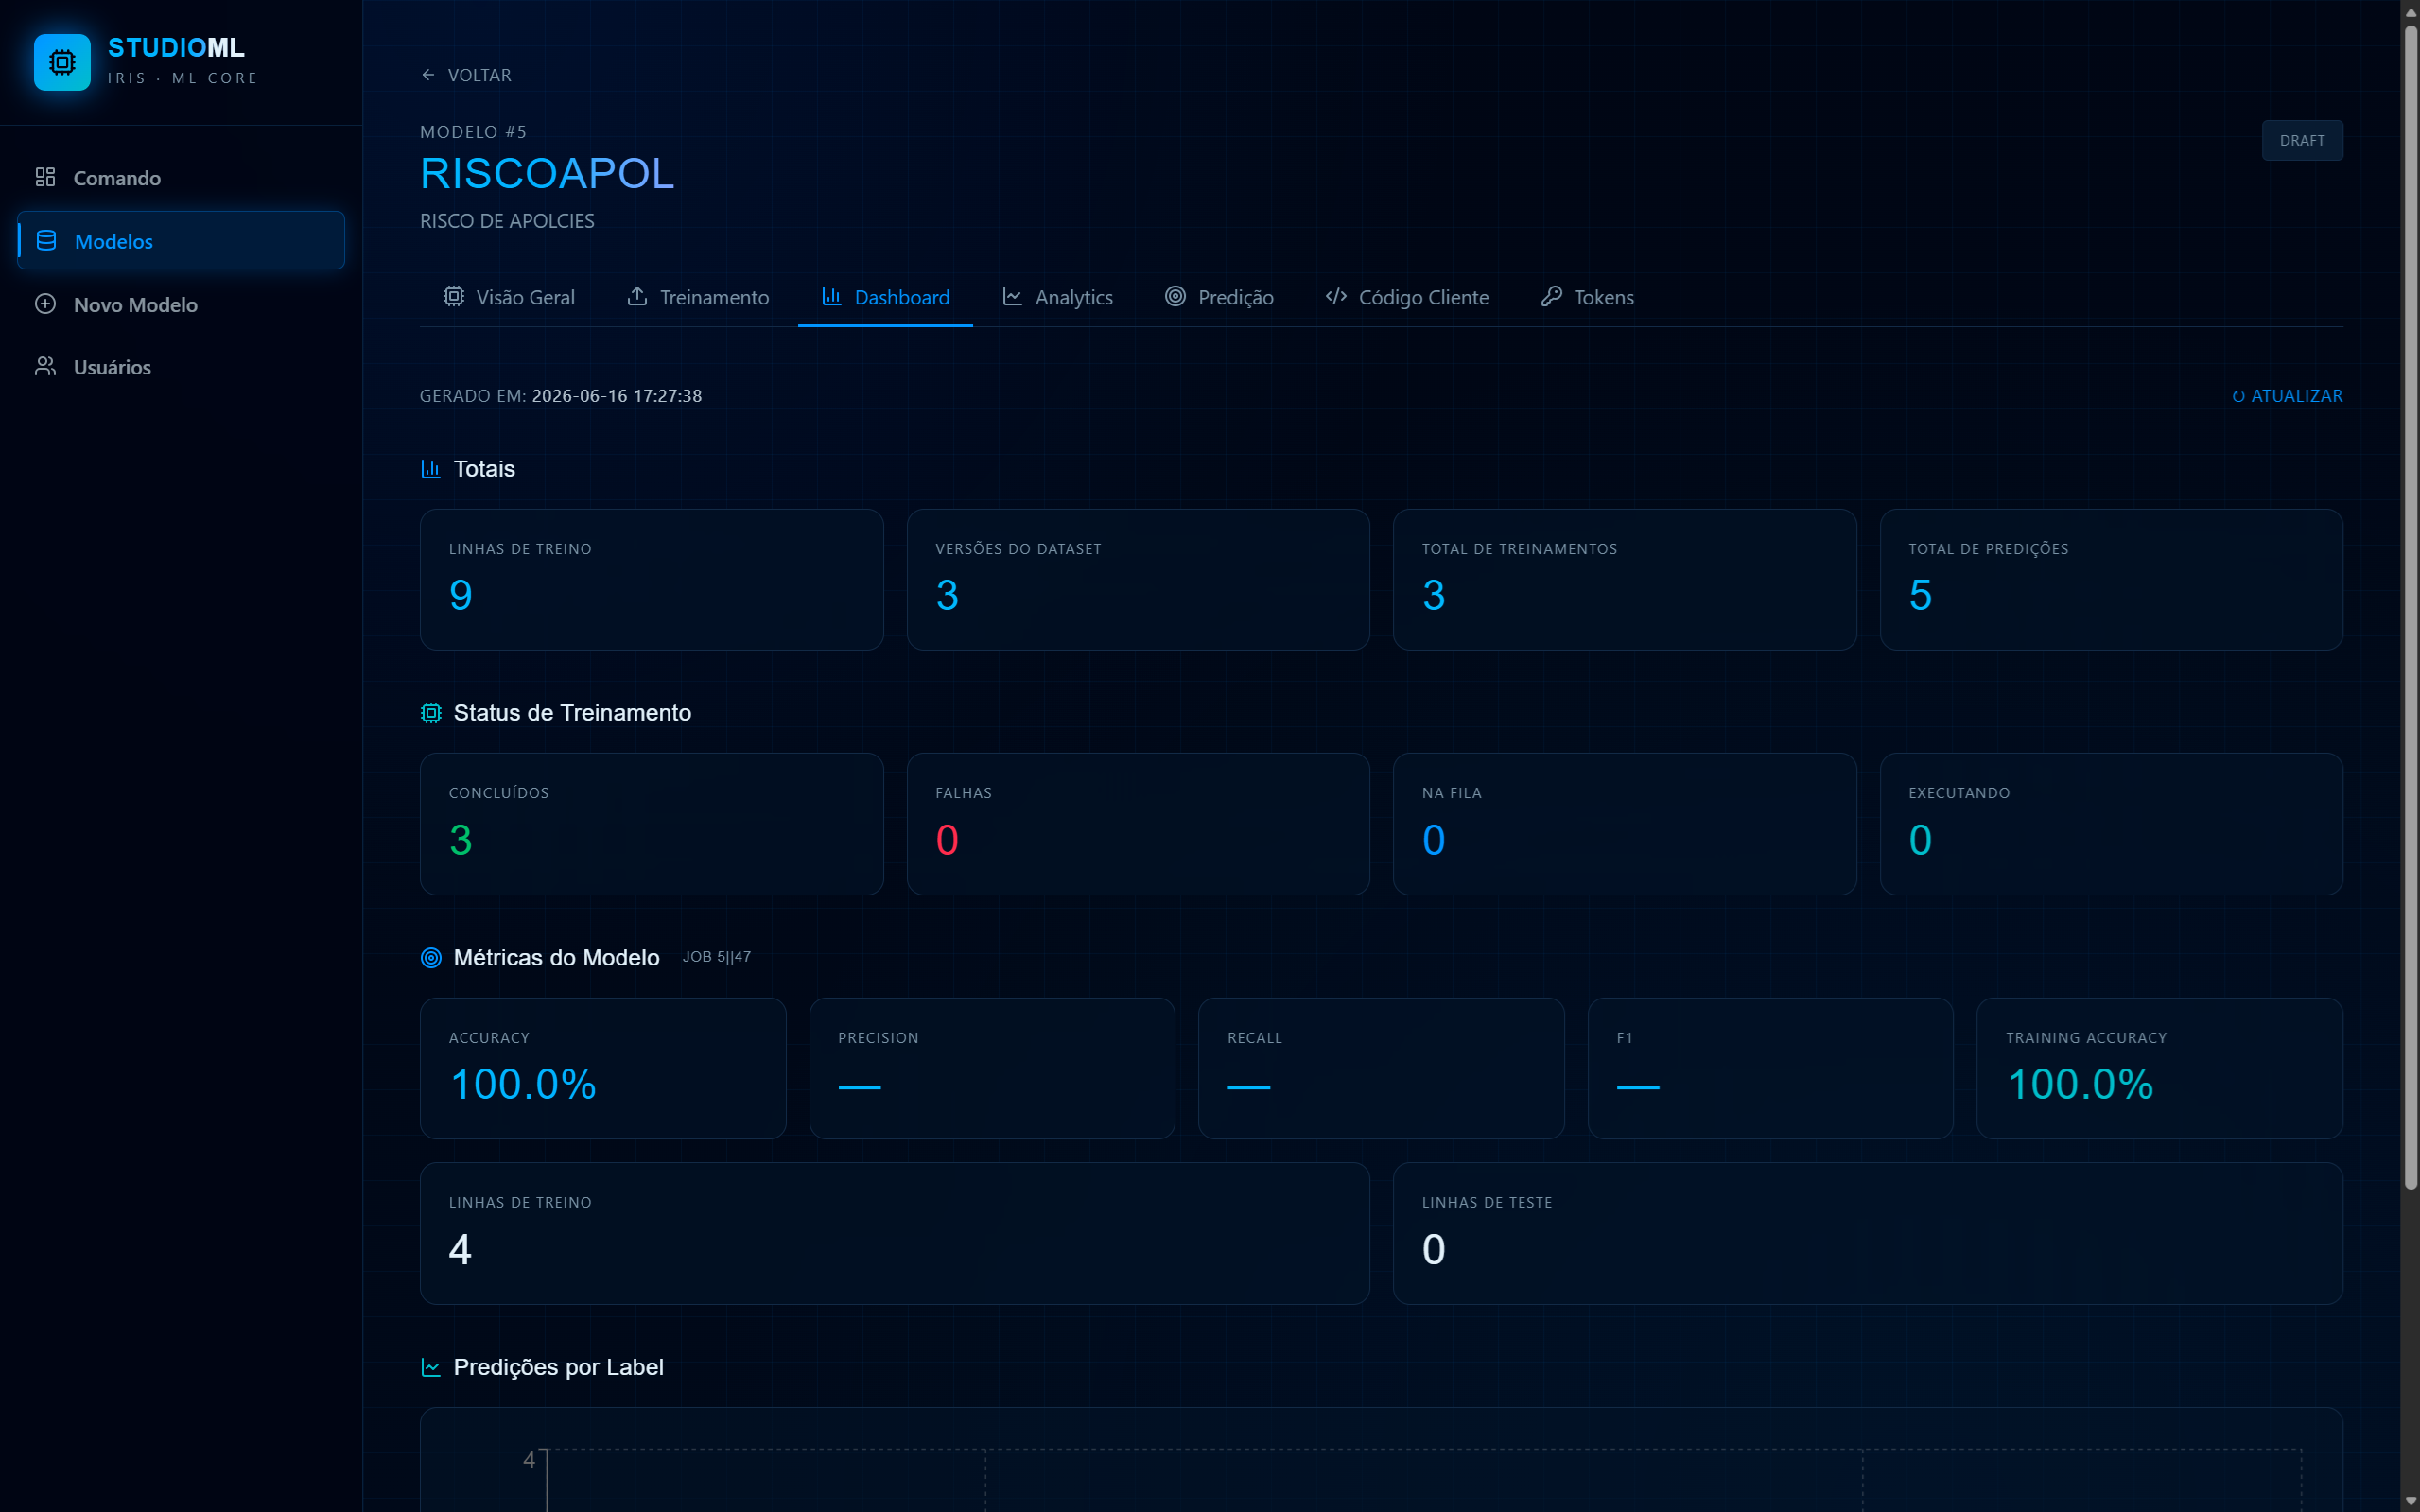Click the Predições por Label chart icon
This screenshot has height=1512, width=2420.
coord(431,1367)
